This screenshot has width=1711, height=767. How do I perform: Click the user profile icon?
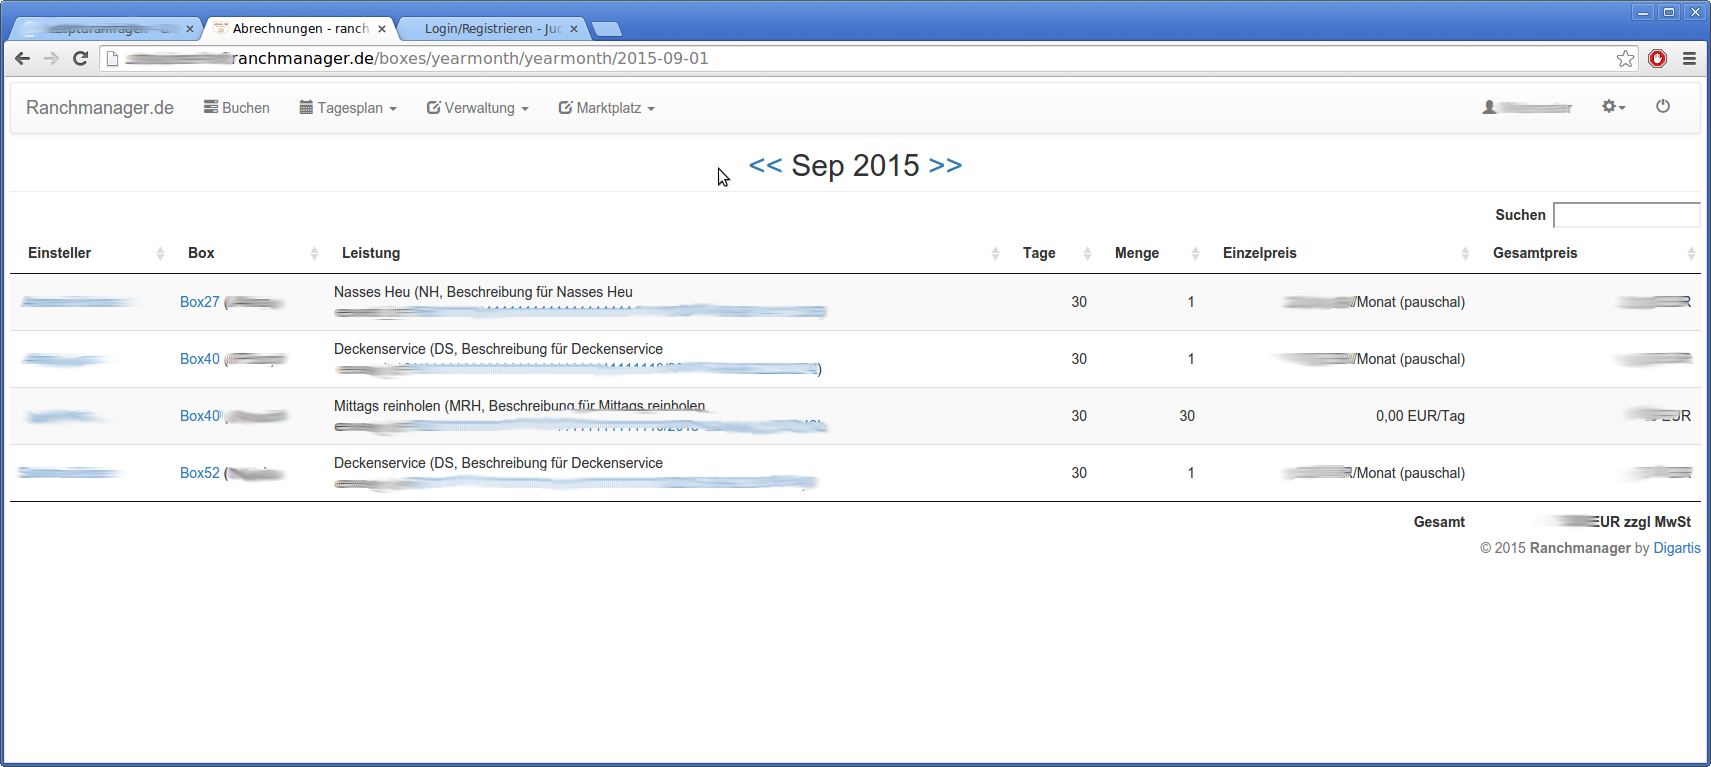click(1489, 107)
